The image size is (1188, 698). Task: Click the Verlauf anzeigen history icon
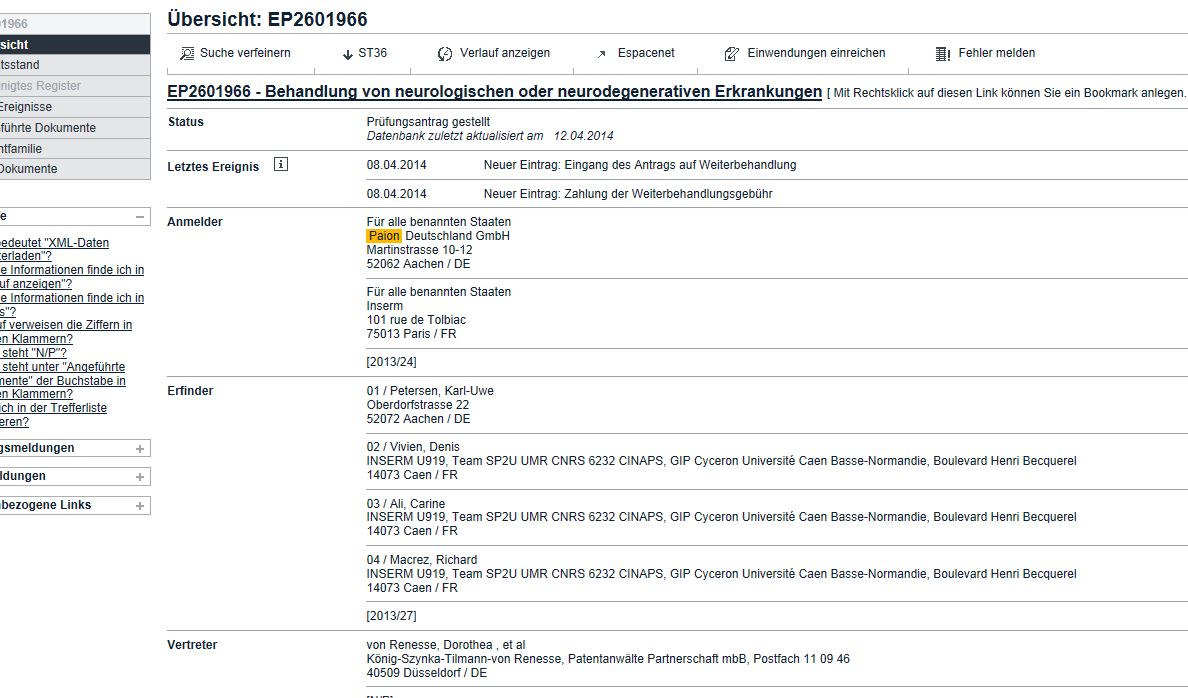tap(445, 54)
